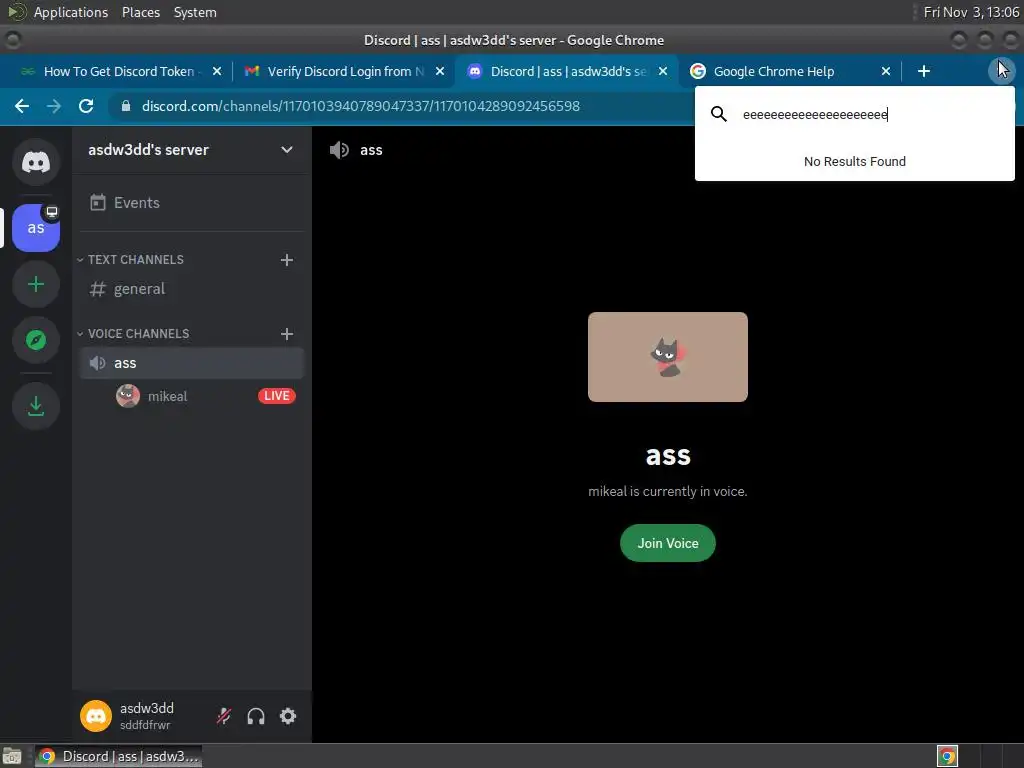Click Discord window in bottom taskbar
The image size is (1024, 768).
point(118,756)
